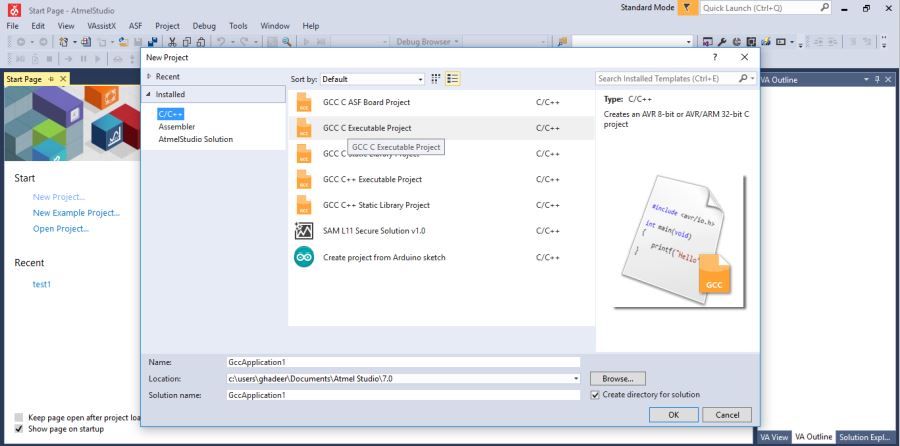Expand the Recent templates node
900x446 pixels.
[149, 76]
